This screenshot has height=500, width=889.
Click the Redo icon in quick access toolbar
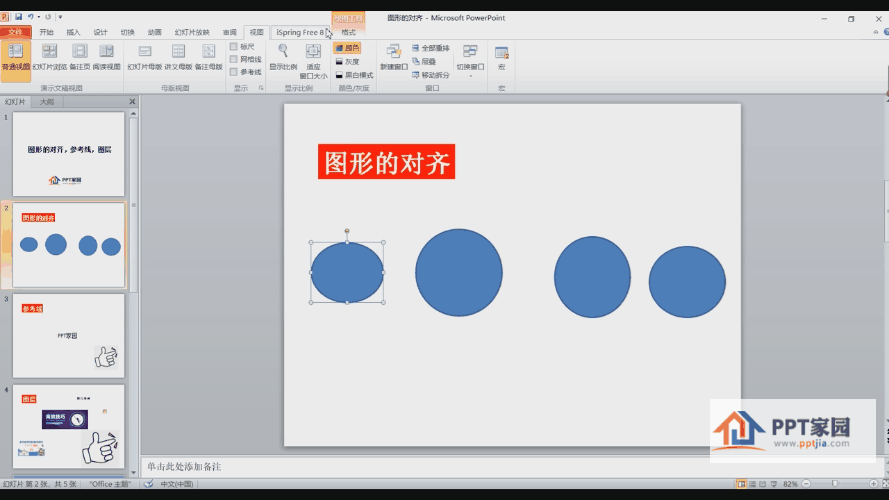[48, 17]
